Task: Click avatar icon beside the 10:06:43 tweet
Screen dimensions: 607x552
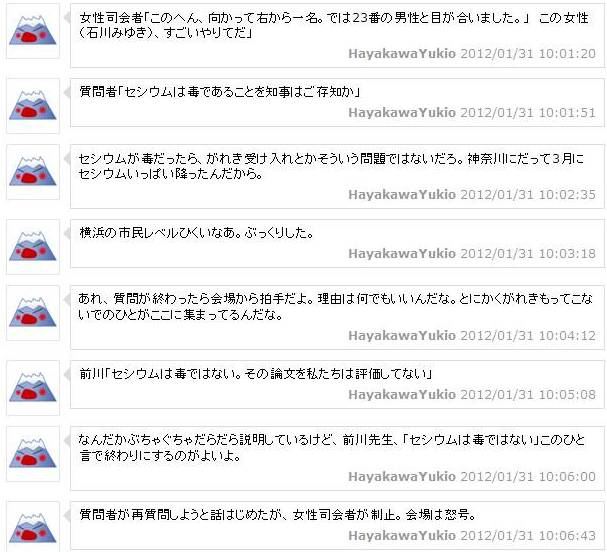Action: 33,527
